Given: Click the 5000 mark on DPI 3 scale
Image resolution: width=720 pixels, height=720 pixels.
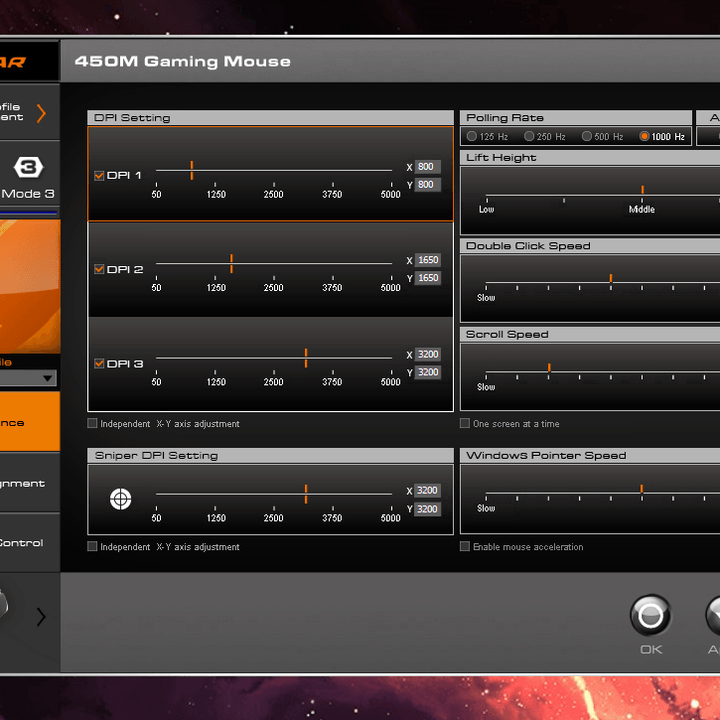Looking at the screenshot, I should pos(390,382).
